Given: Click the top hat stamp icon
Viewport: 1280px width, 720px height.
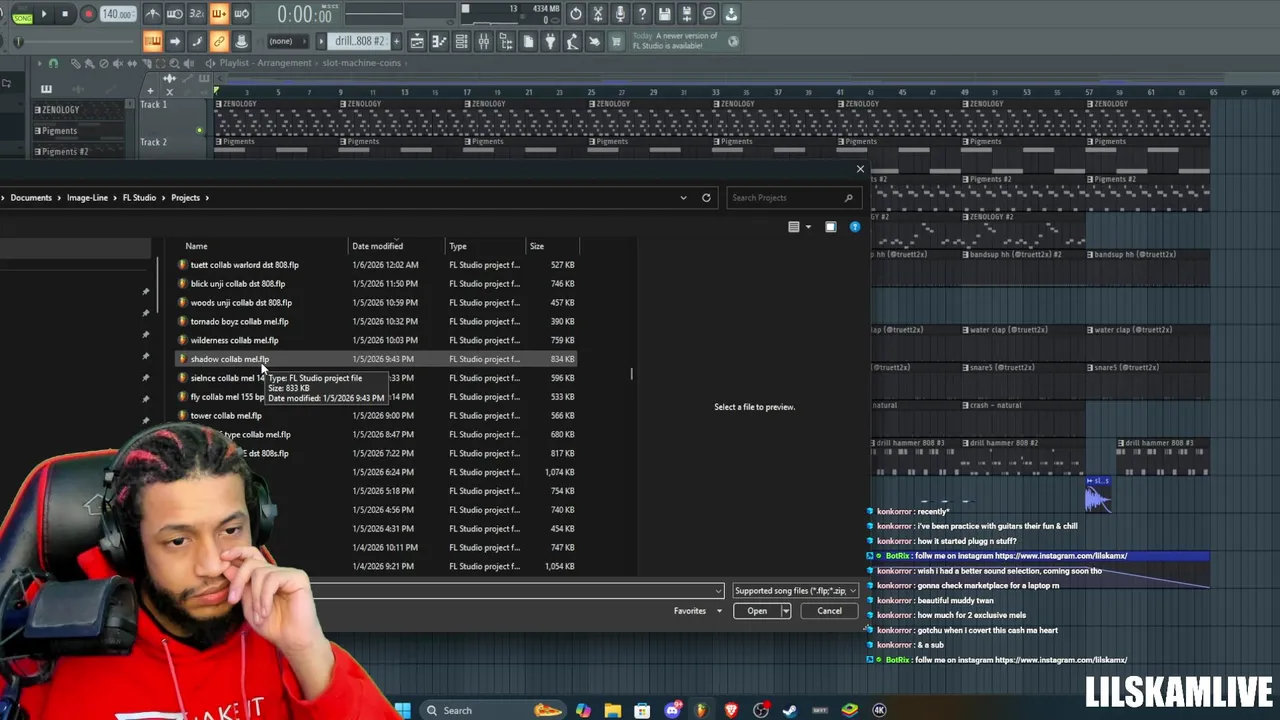Looking at the screenshot, I should tap(241, 41).
